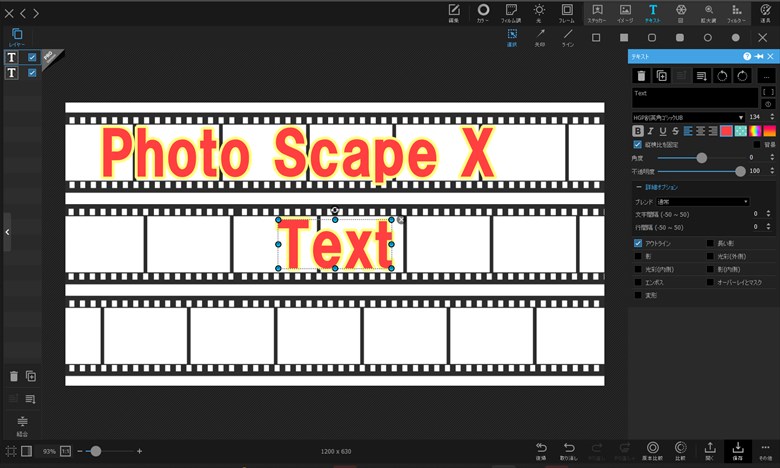This screenshot has width=780, height=468.
Task: Duplicate text object in text panel
Action: (662, 76)
